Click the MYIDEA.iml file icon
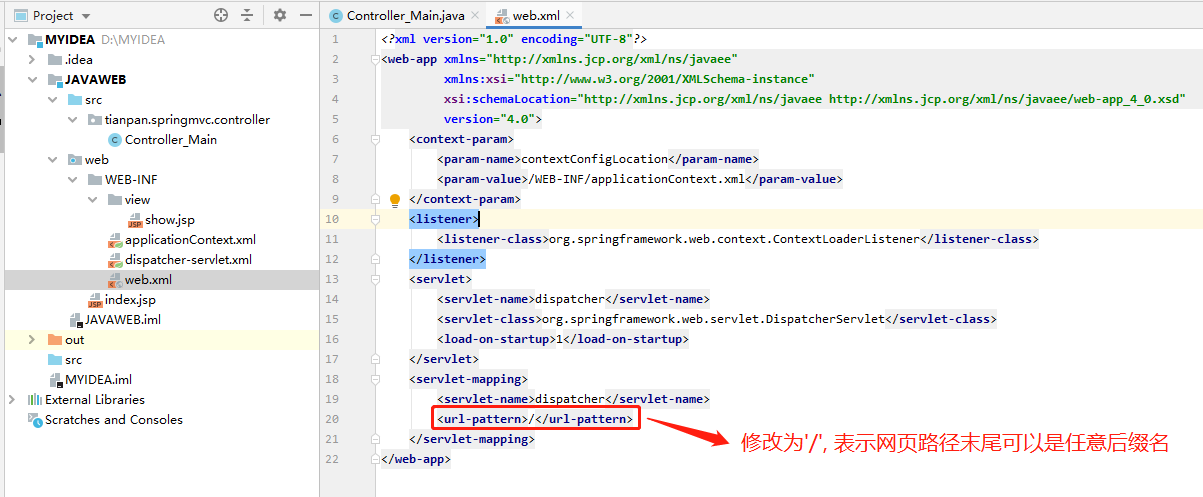Screen dimensions: 1203x497 point(56,379)
